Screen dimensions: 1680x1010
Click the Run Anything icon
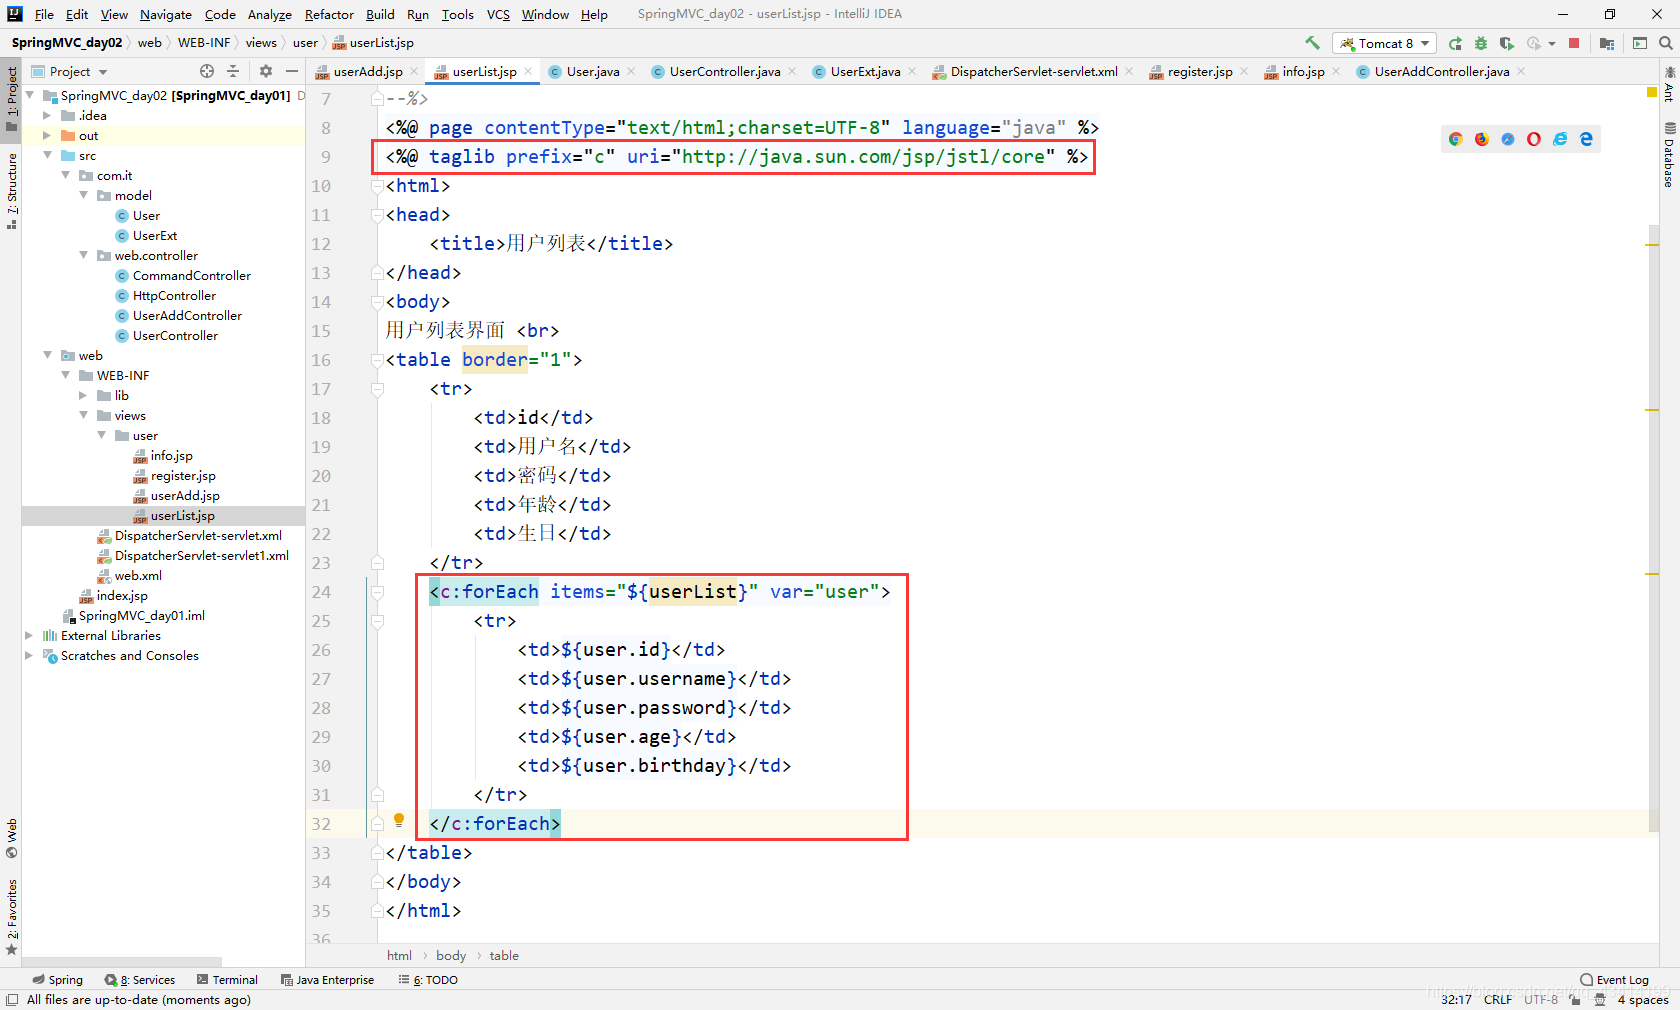[1640, 43]
